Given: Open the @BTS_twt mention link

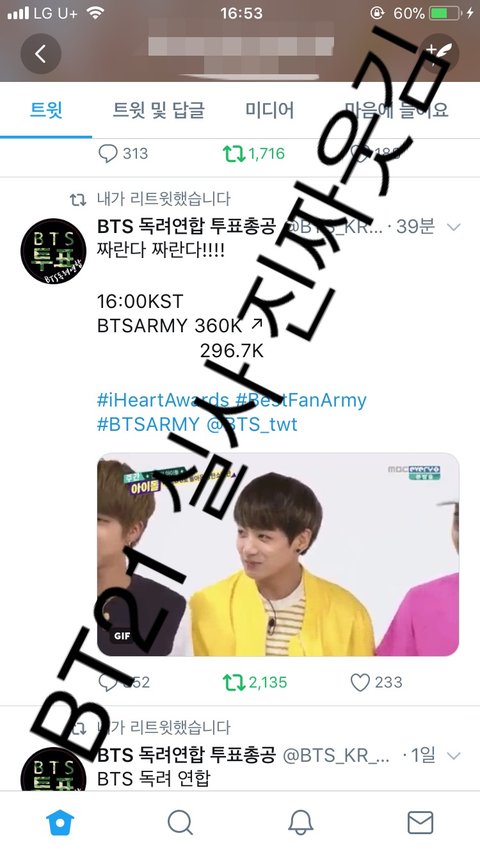Looking at the screenshot, I should coord(252,424).
